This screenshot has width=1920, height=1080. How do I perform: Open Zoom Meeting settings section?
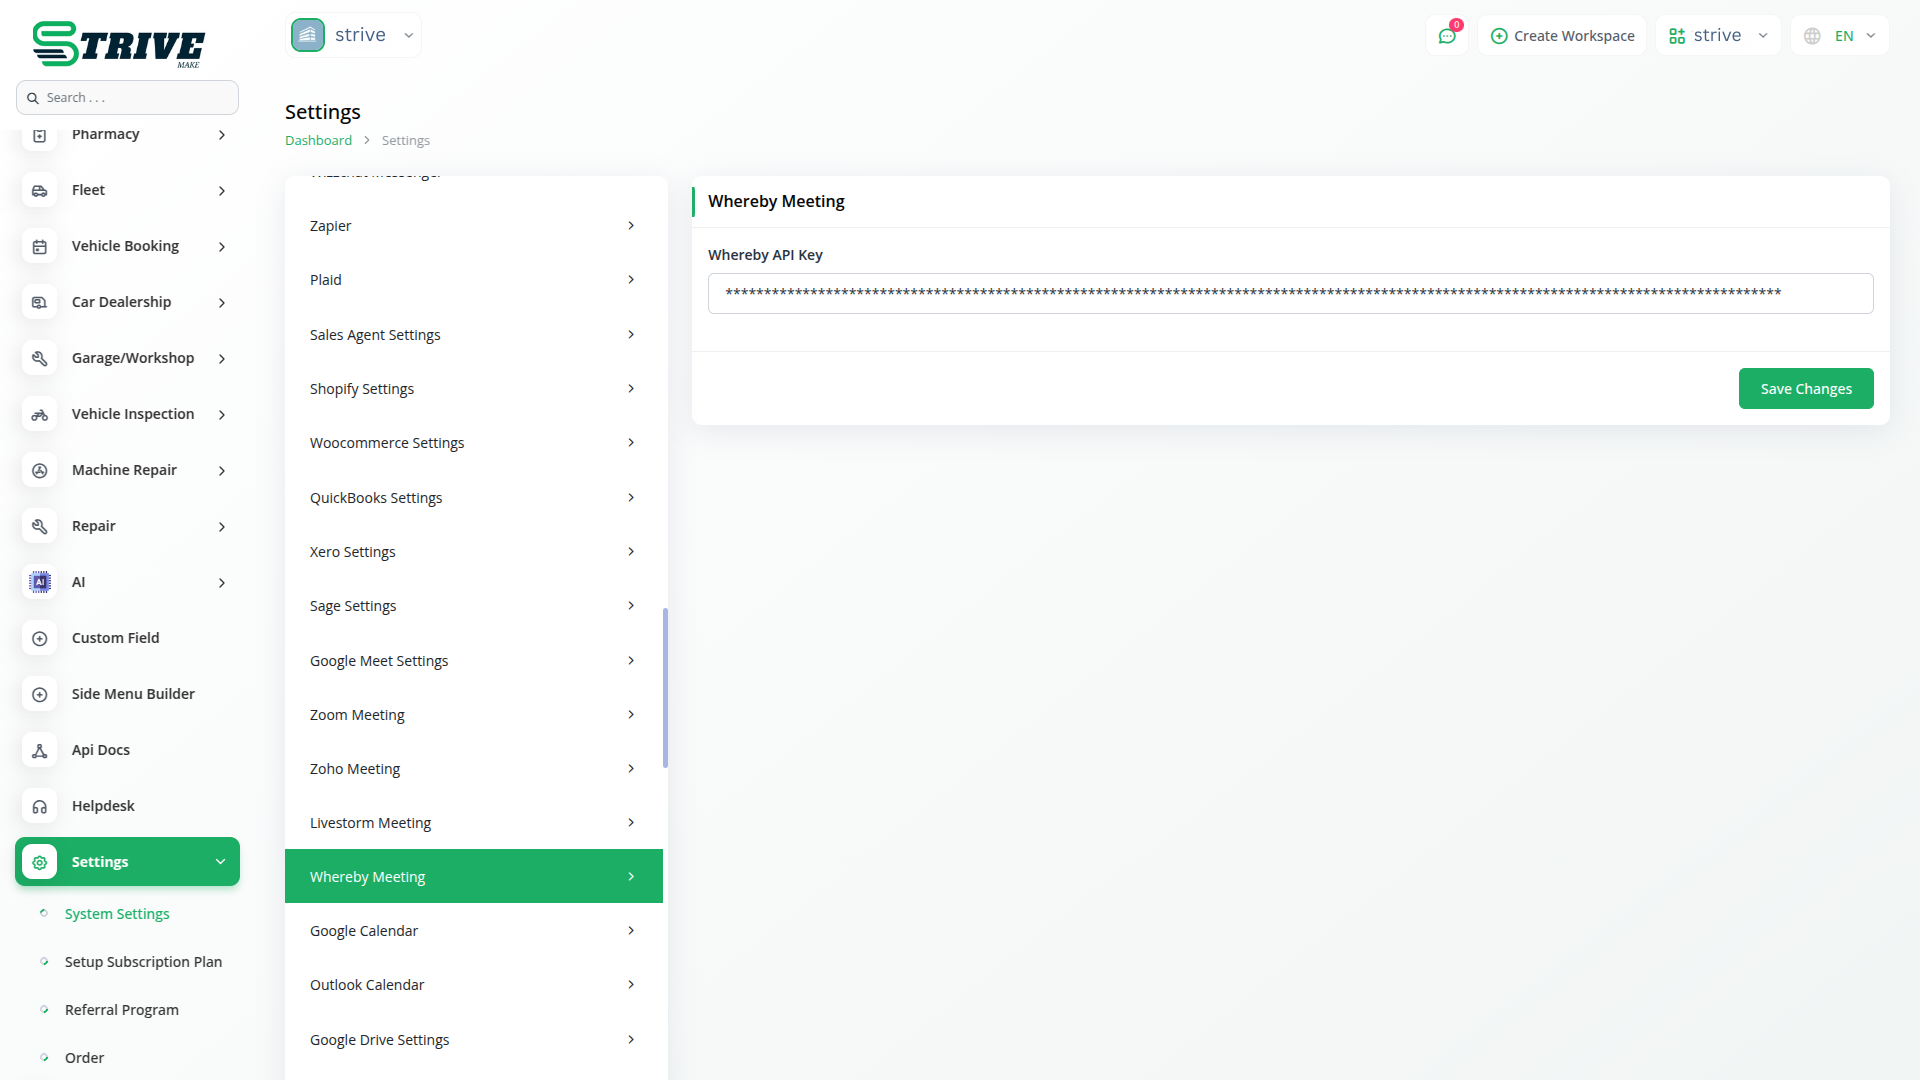point(473,714)
